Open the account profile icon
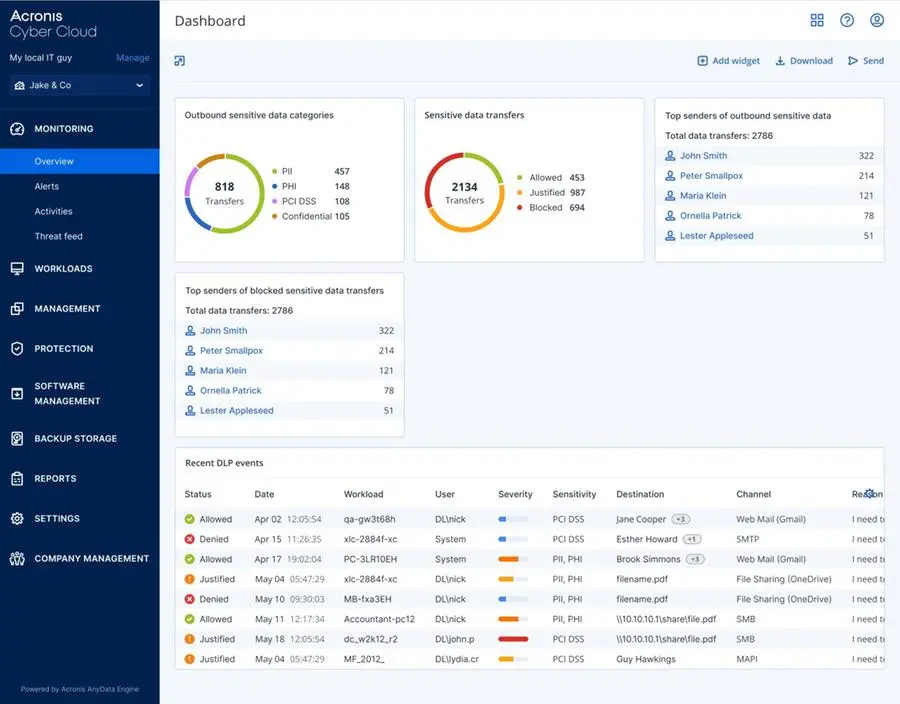Screen dimensions: 900x704 [x=875, y=20]
